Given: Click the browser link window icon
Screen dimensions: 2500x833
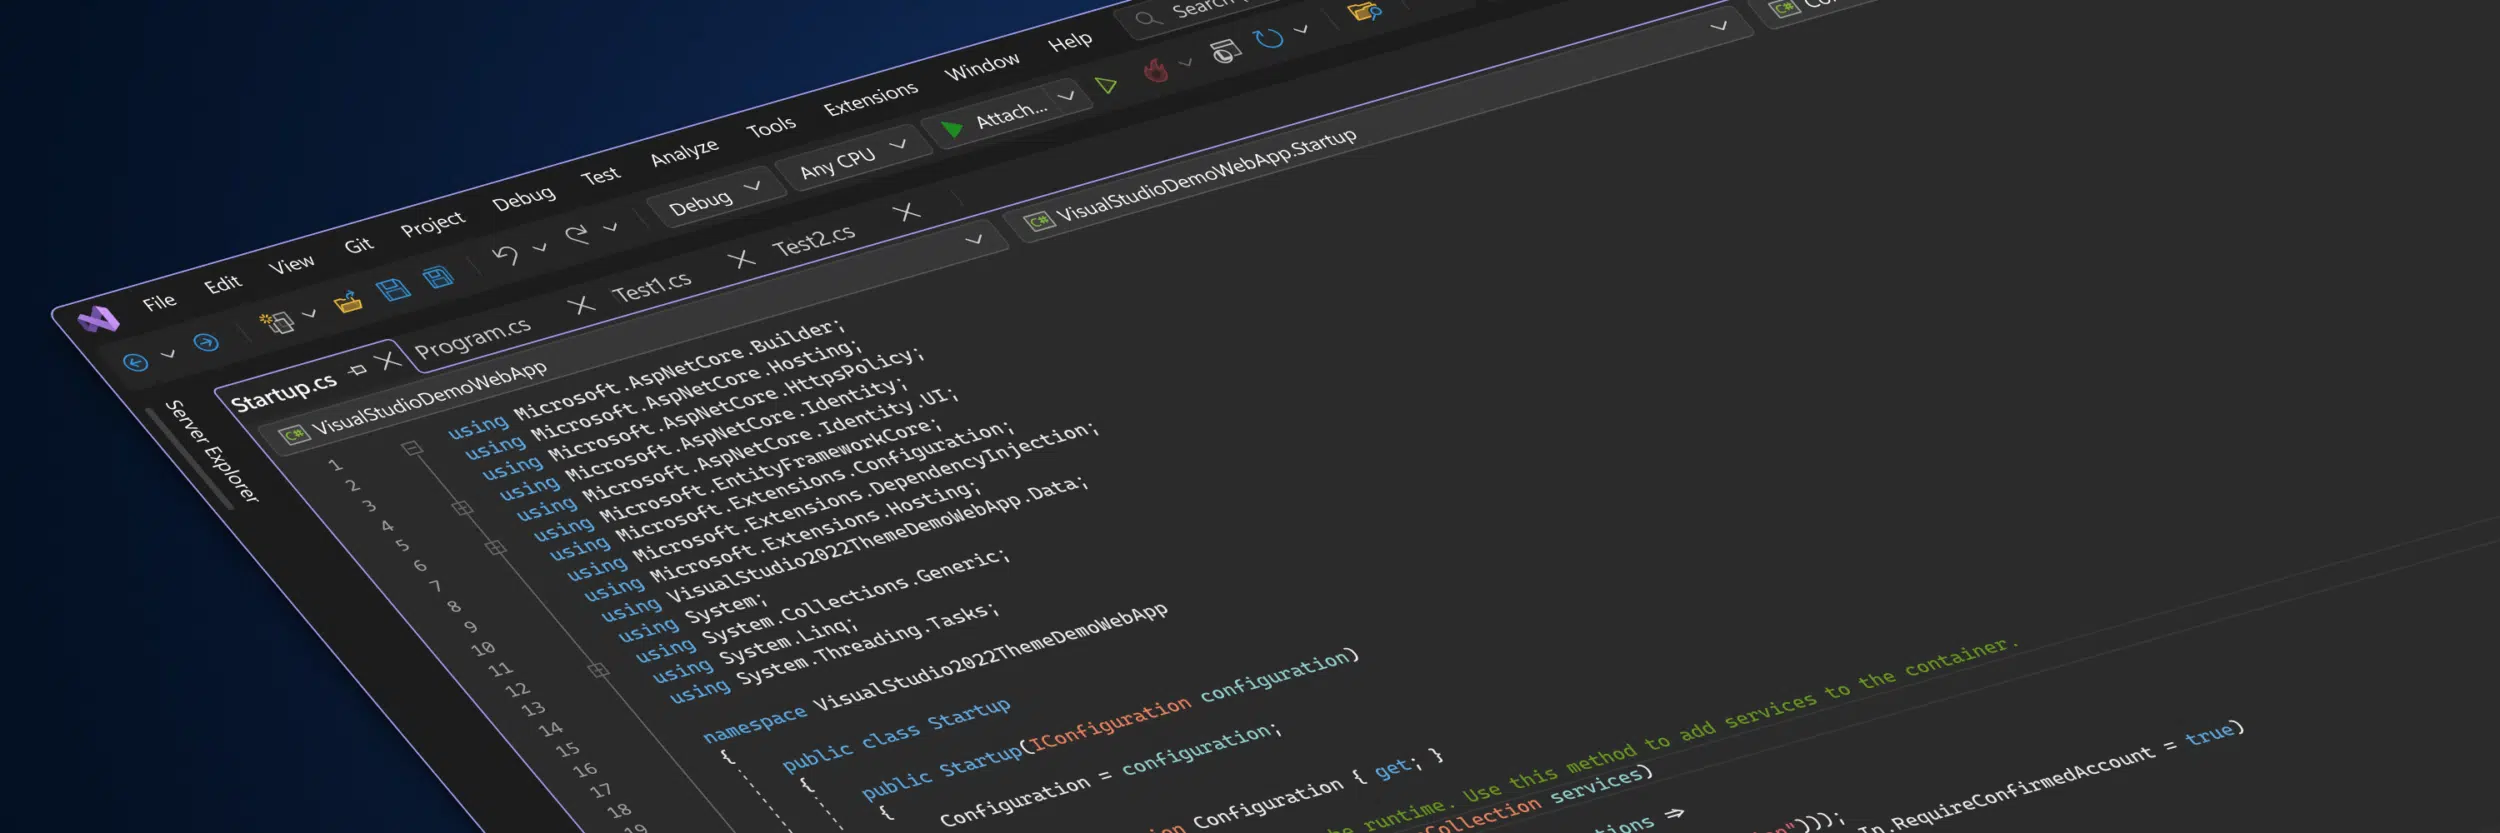Looking at the screenshot, I should pos(1225,50).
